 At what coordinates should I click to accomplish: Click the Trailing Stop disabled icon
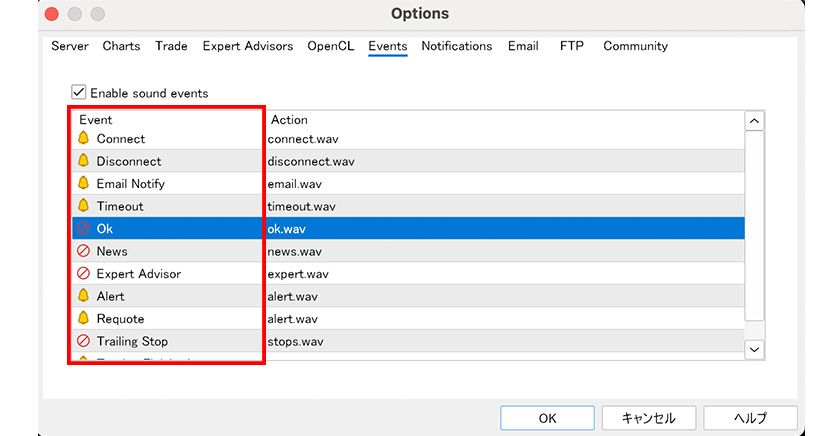(84, 341)
